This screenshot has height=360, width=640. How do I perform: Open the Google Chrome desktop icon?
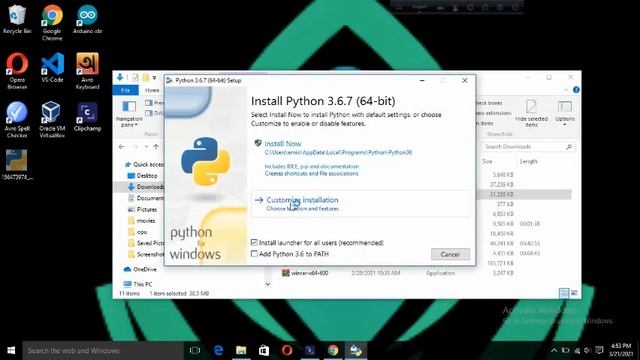point(52,22)
